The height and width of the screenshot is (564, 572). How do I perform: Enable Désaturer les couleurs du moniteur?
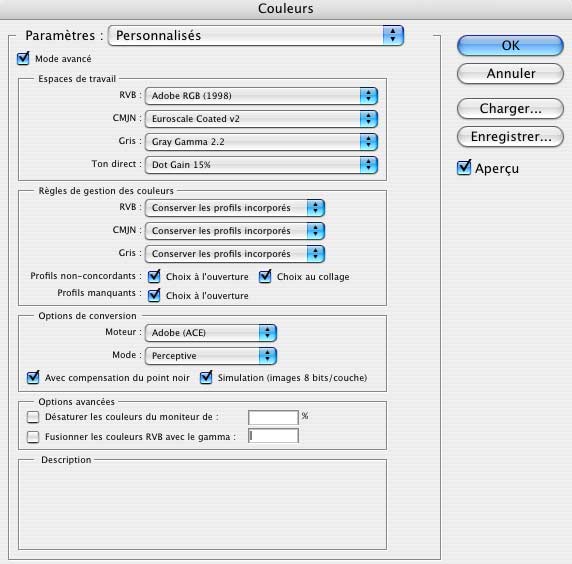(33, 417)
